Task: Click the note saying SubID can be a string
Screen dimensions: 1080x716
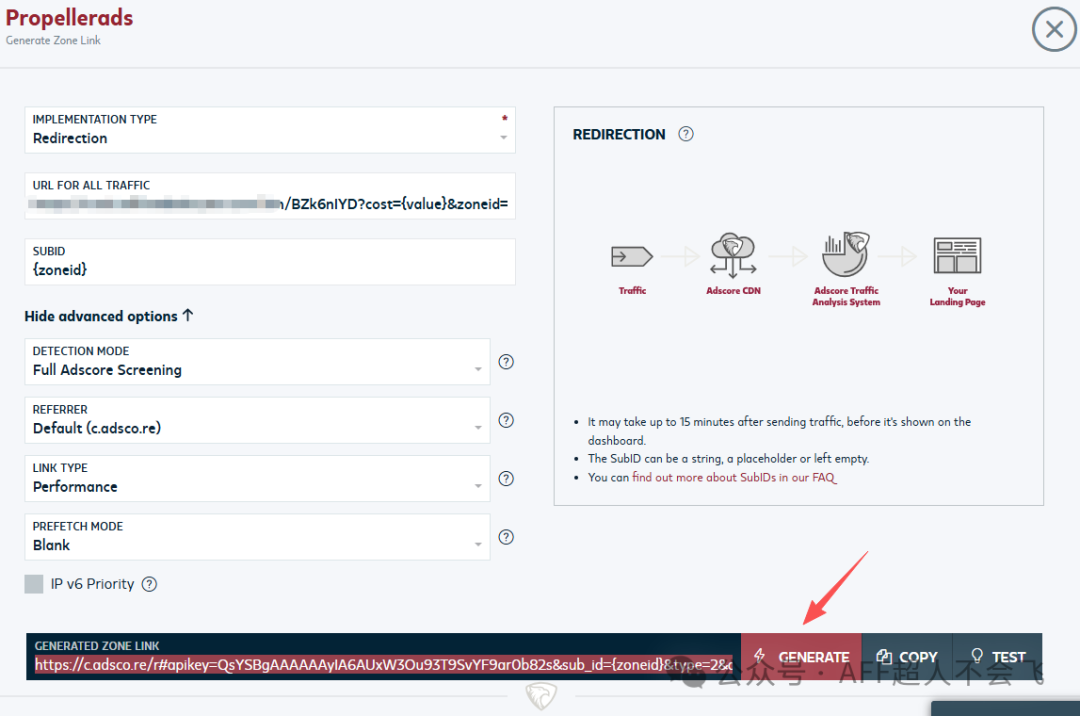Action: [x=728, y=459]
